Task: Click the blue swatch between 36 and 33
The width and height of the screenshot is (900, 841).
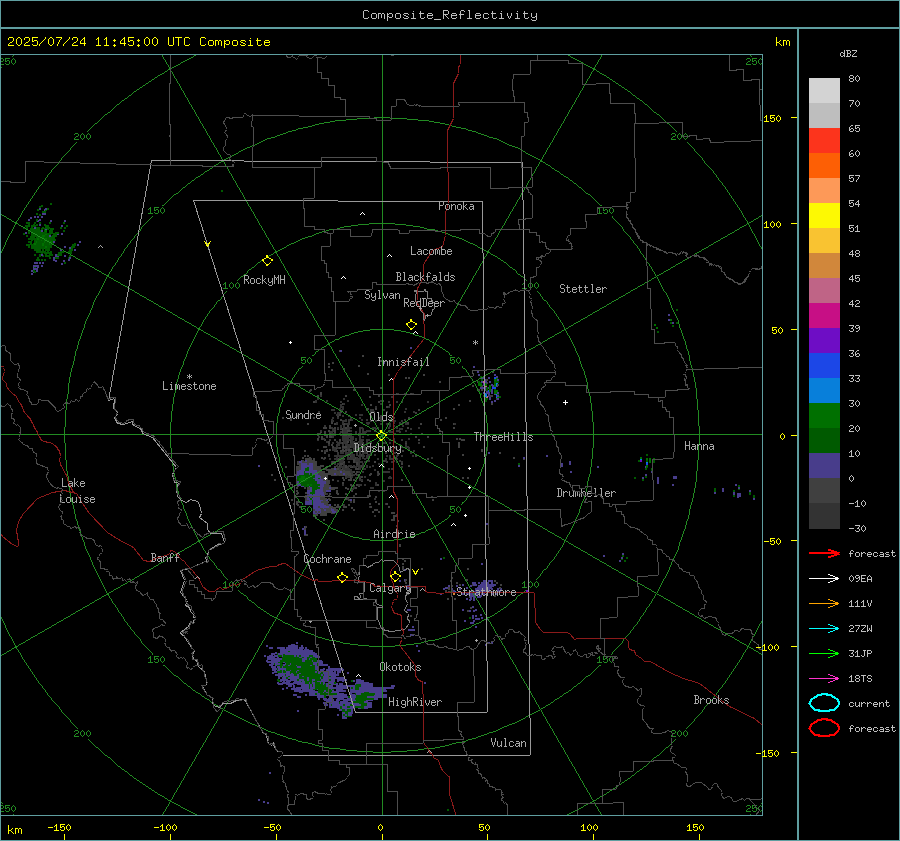Action: click(x=824, y=366)
